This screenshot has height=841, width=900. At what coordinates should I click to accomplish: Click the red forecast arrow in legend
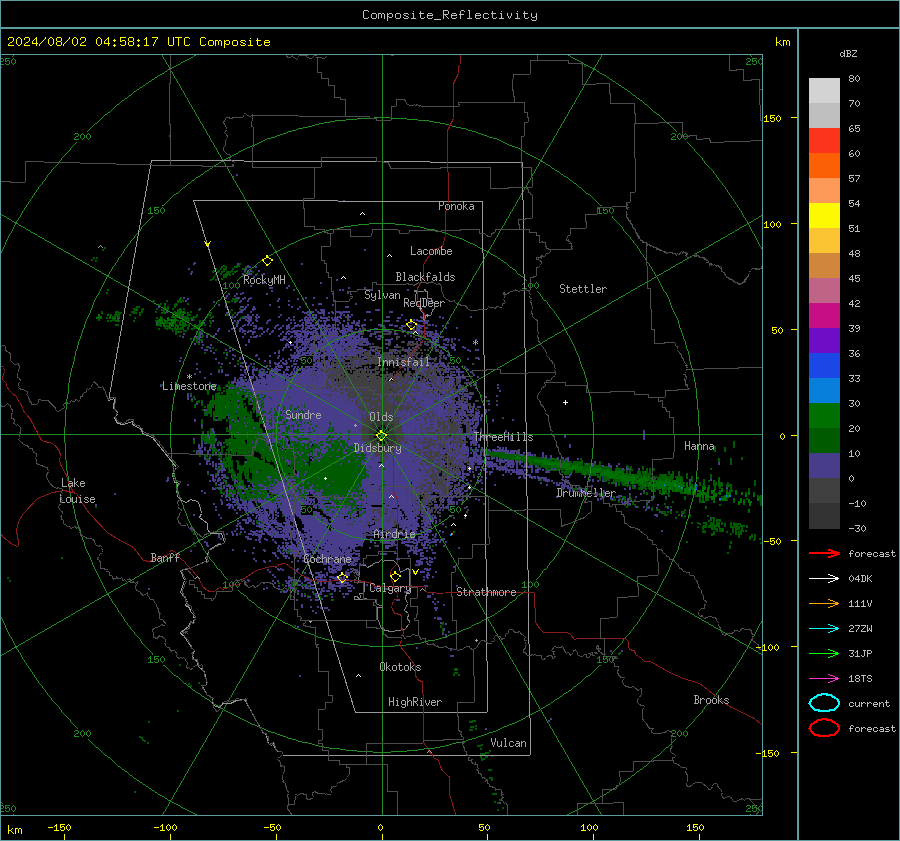(824, 553)
